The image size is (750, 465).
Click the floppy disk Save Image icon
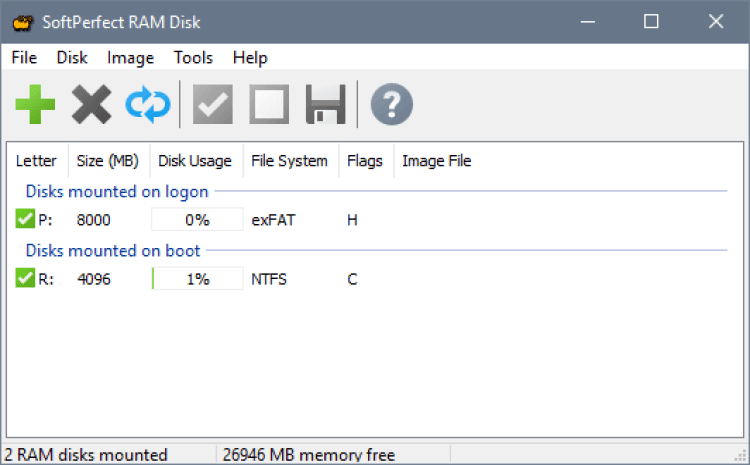point(325,104)
